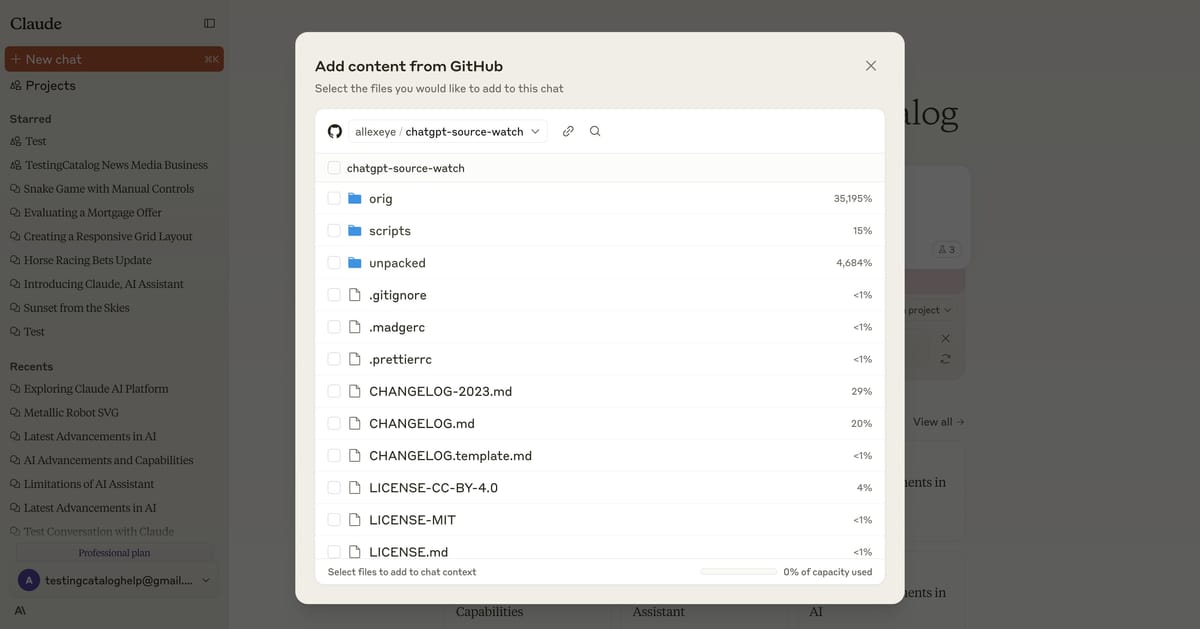
Task: Click the capacity used progress bar
Action: (x=739, y=571)
